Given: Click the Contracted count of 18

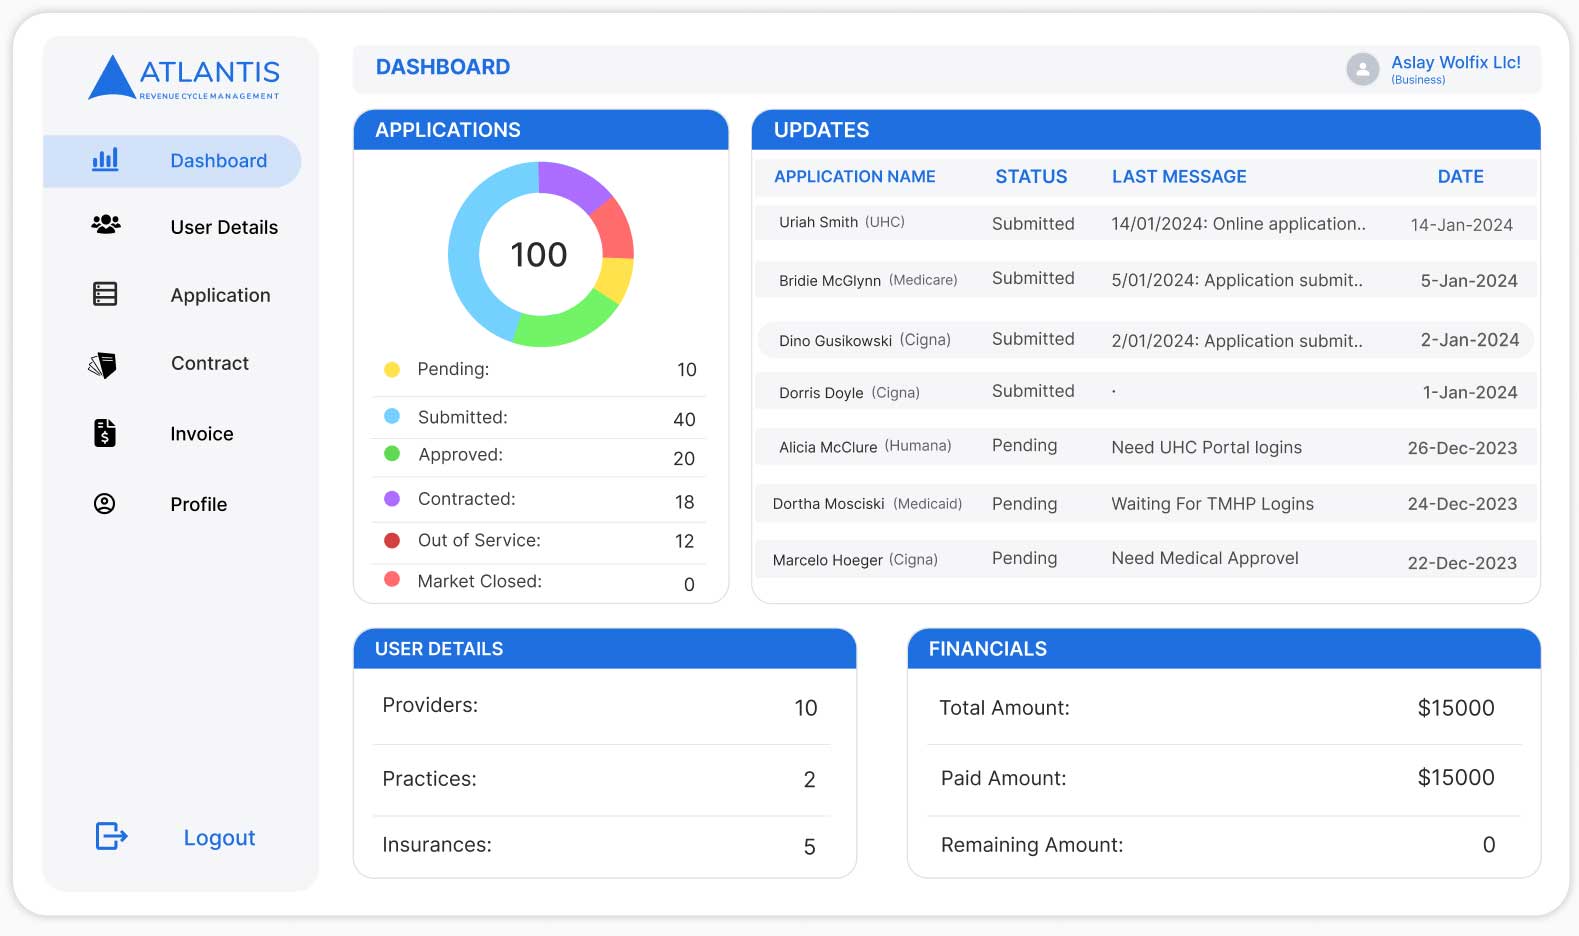Looking at the screenshot, I should pos(684,502).
